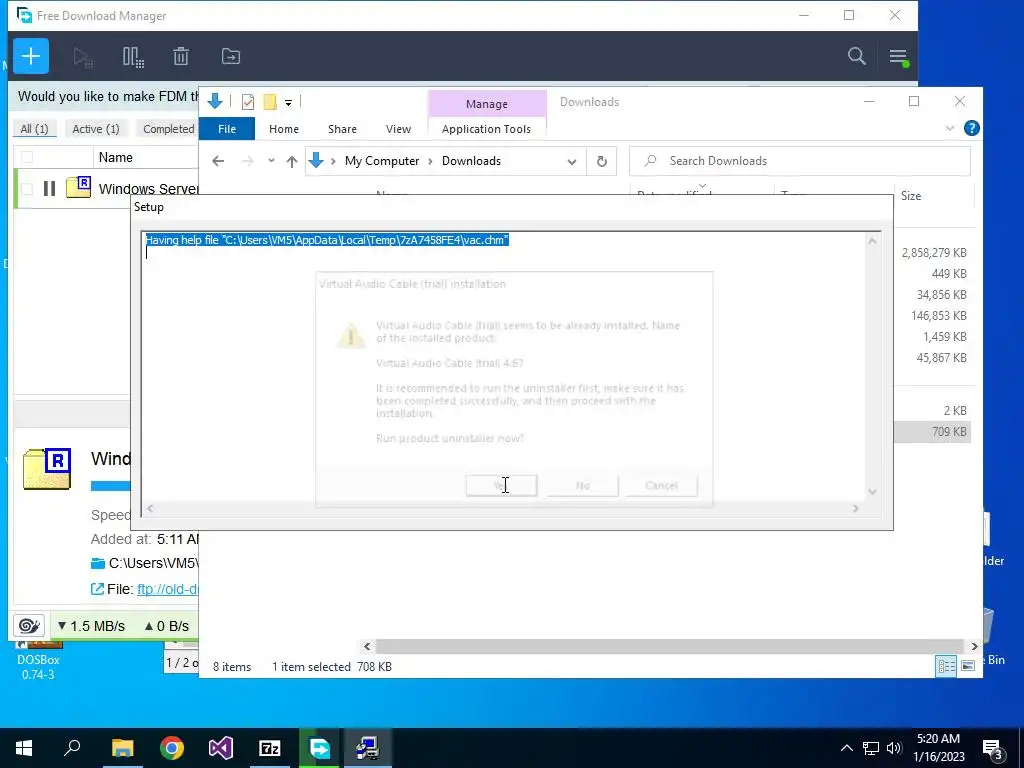Click scroll right arrow of Explorer horizontal scrollbar
The image size is (1024, 768).
[x=974, y=647]
